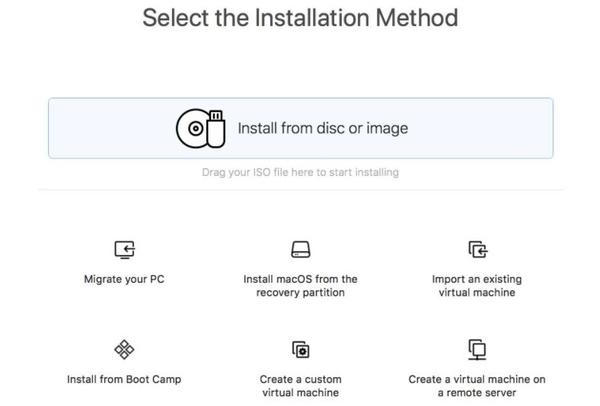Click the recovery partition hard drive icon
This screenshot has height=406, width=600.
point(300,249)
